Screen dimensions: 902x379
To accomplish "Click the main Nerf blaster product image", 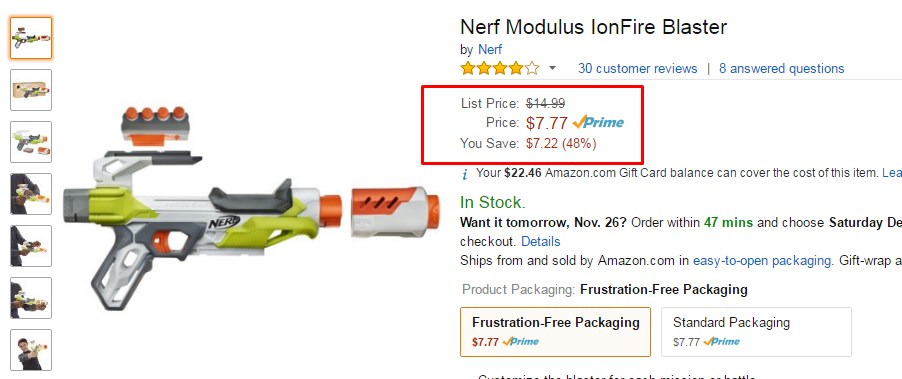I will 251,207.
